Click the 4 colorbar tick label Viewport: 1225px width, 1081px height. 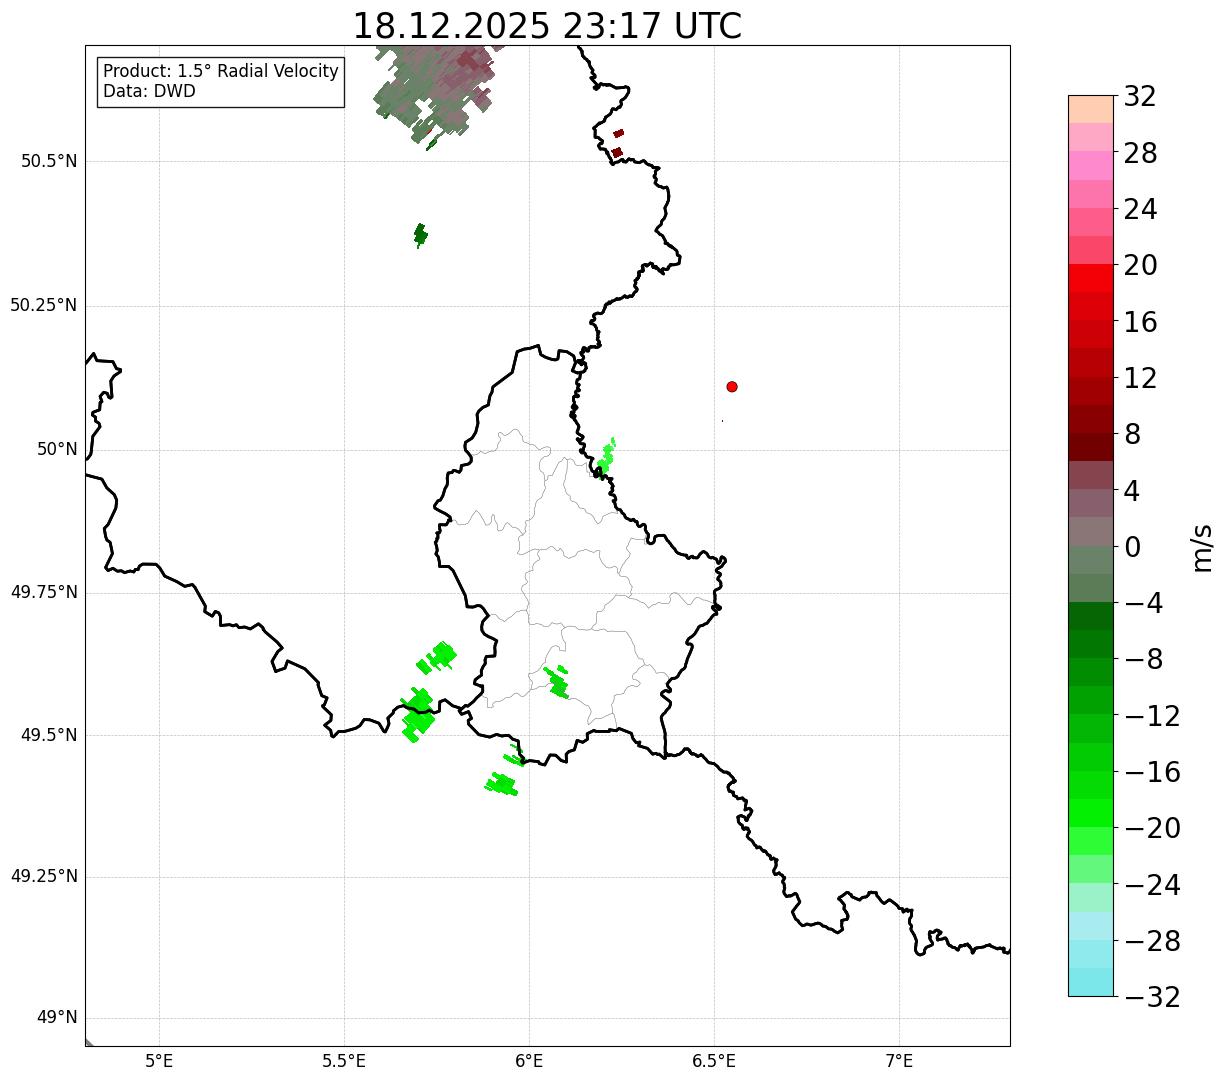[1133, 491]
